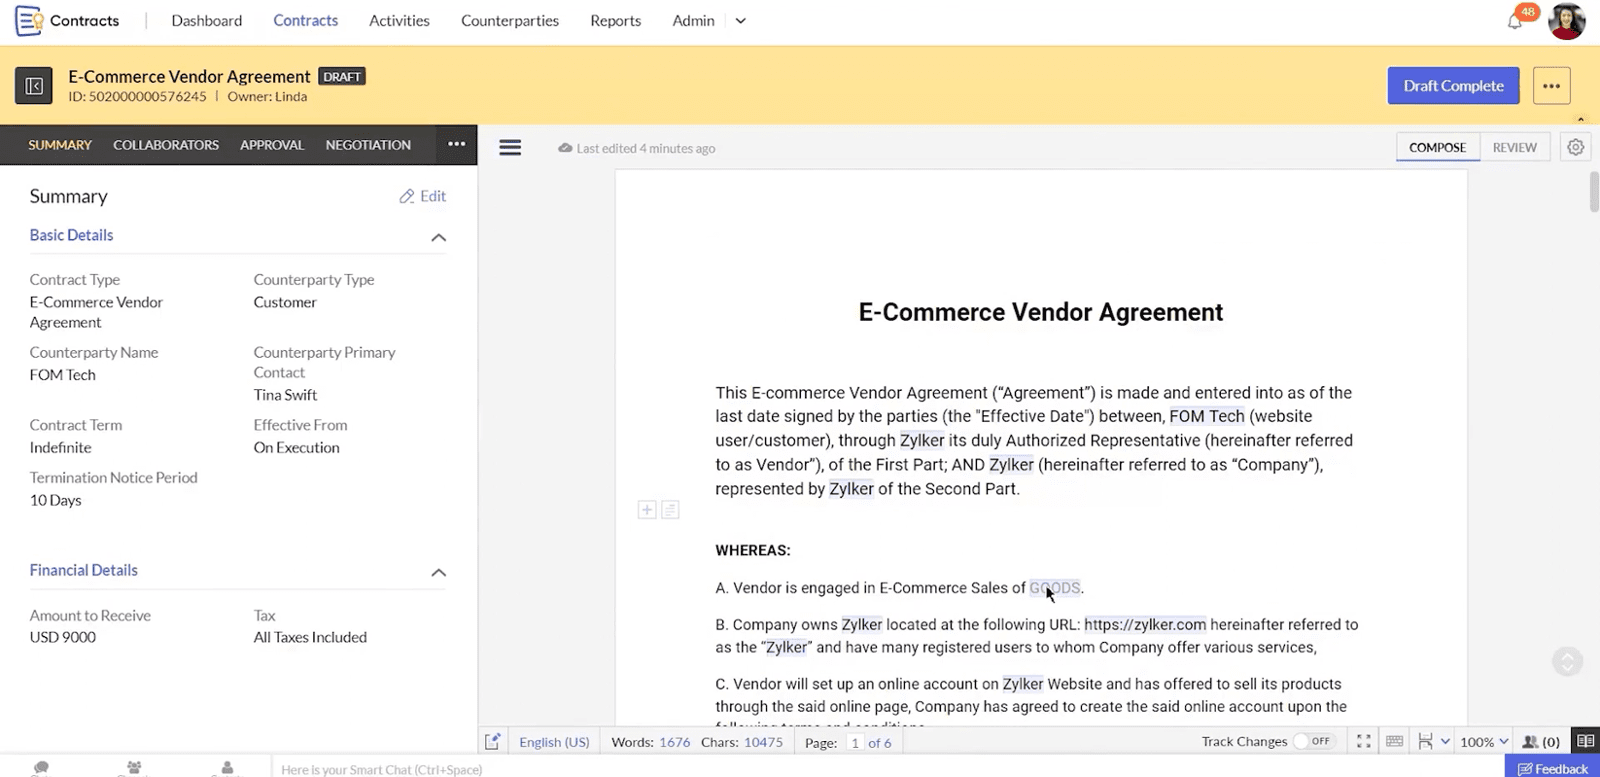Open the virtual keyboard icon
1600x777 pixels.
(x=1394, y=741)
